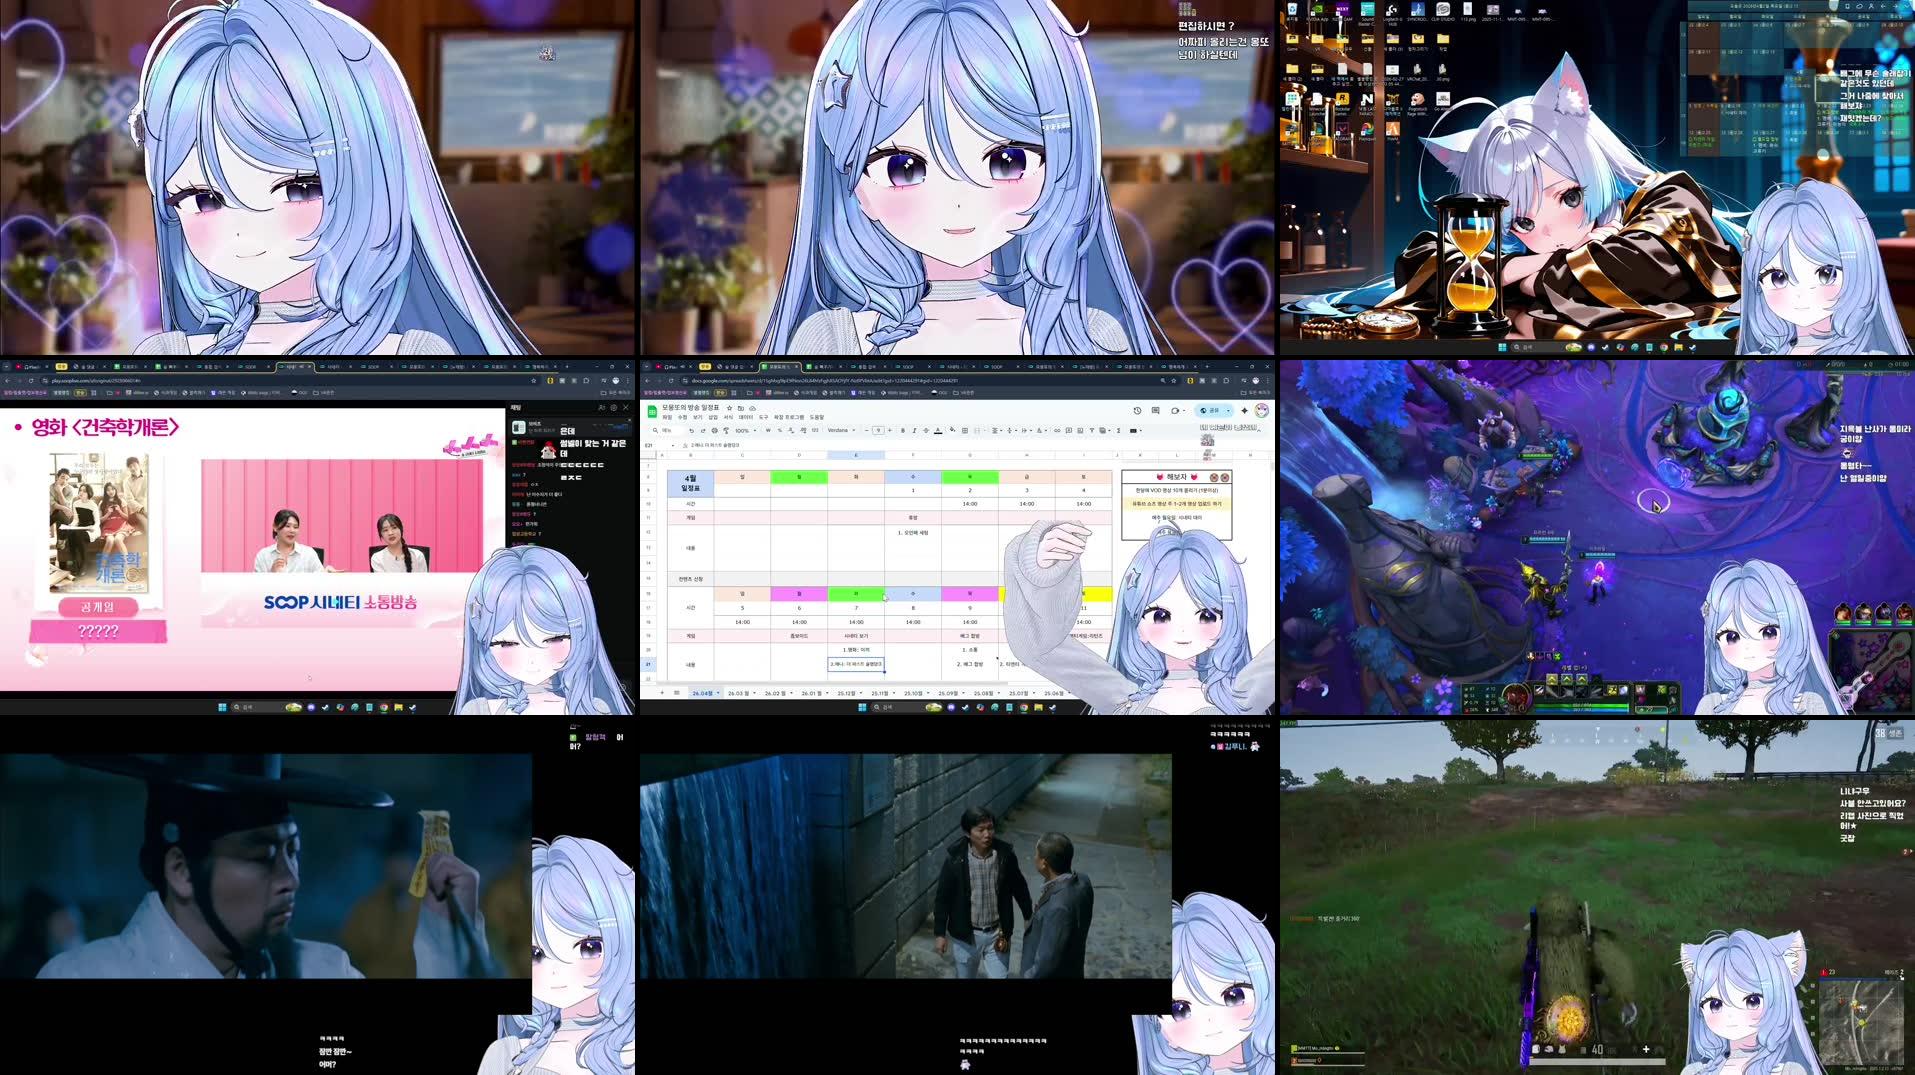Click the version history clock icon in Sheets
The image size is (1915, 1075).
click(1137, 410)
